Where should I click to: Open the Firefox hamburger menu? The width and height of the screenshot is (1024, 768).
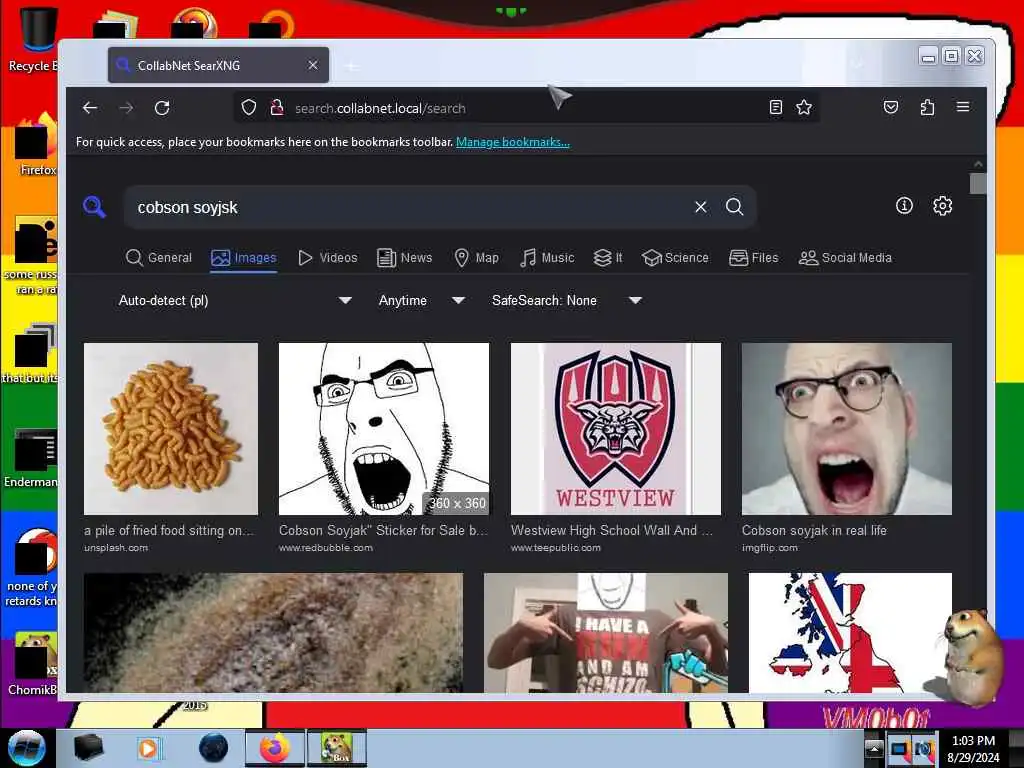[x=963, y=107]
